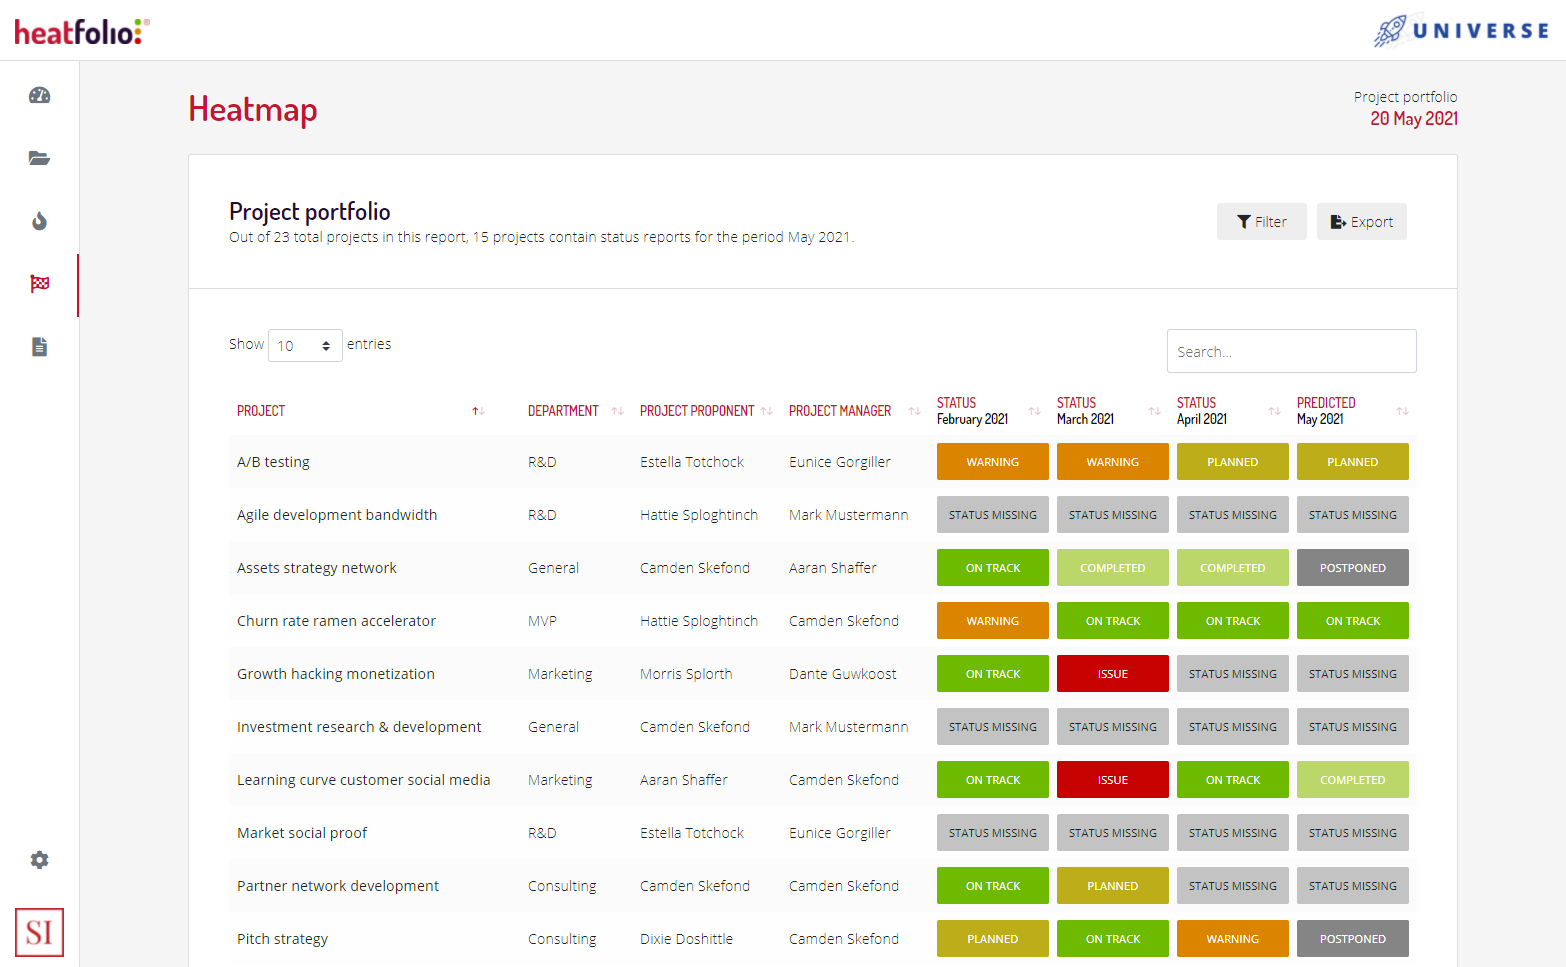Toggle sorting on the Project column
Image resolution: width=1566 pixels, height=967 pixels.
click(478, 410)
